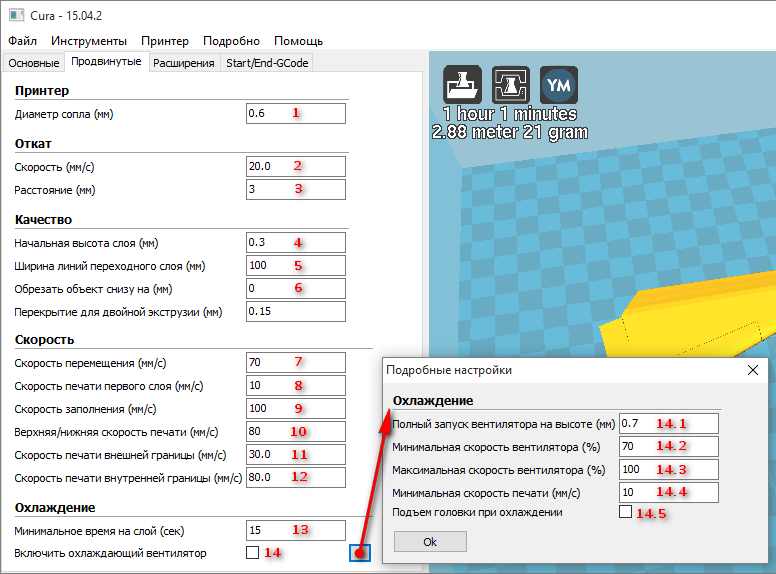The width and height of the screenshot is (776, 574).
Task: Click the Начальная высота слоя field
Action: tap(295, 243)
